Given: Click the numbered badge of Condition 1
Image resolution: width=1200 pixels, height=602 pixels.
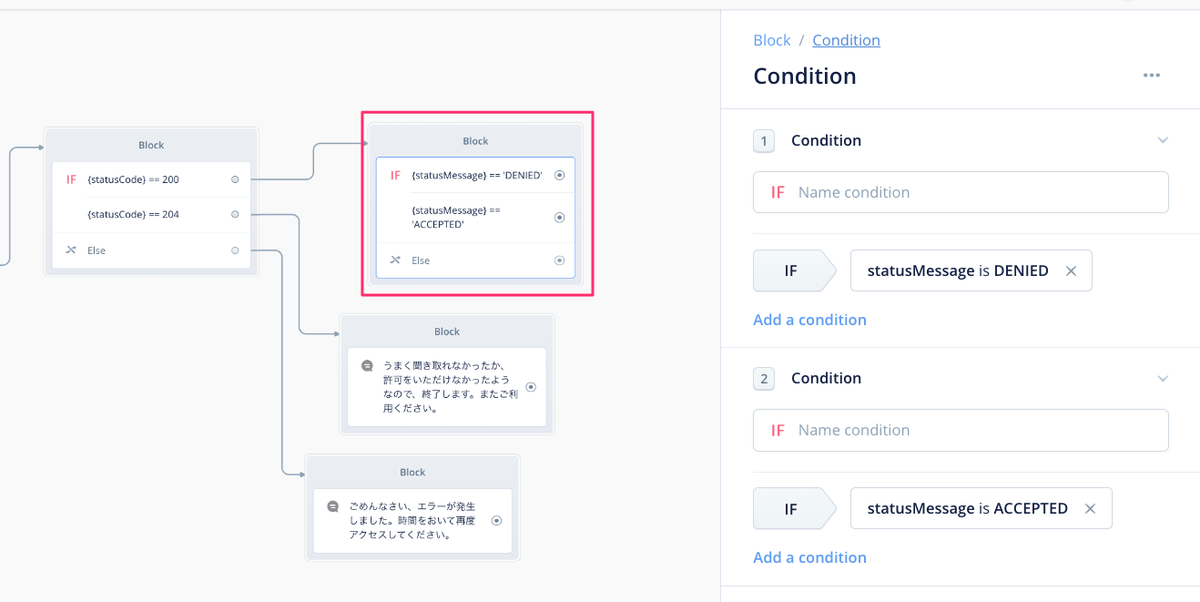Looking at the screenshot, I should (764, 141).
